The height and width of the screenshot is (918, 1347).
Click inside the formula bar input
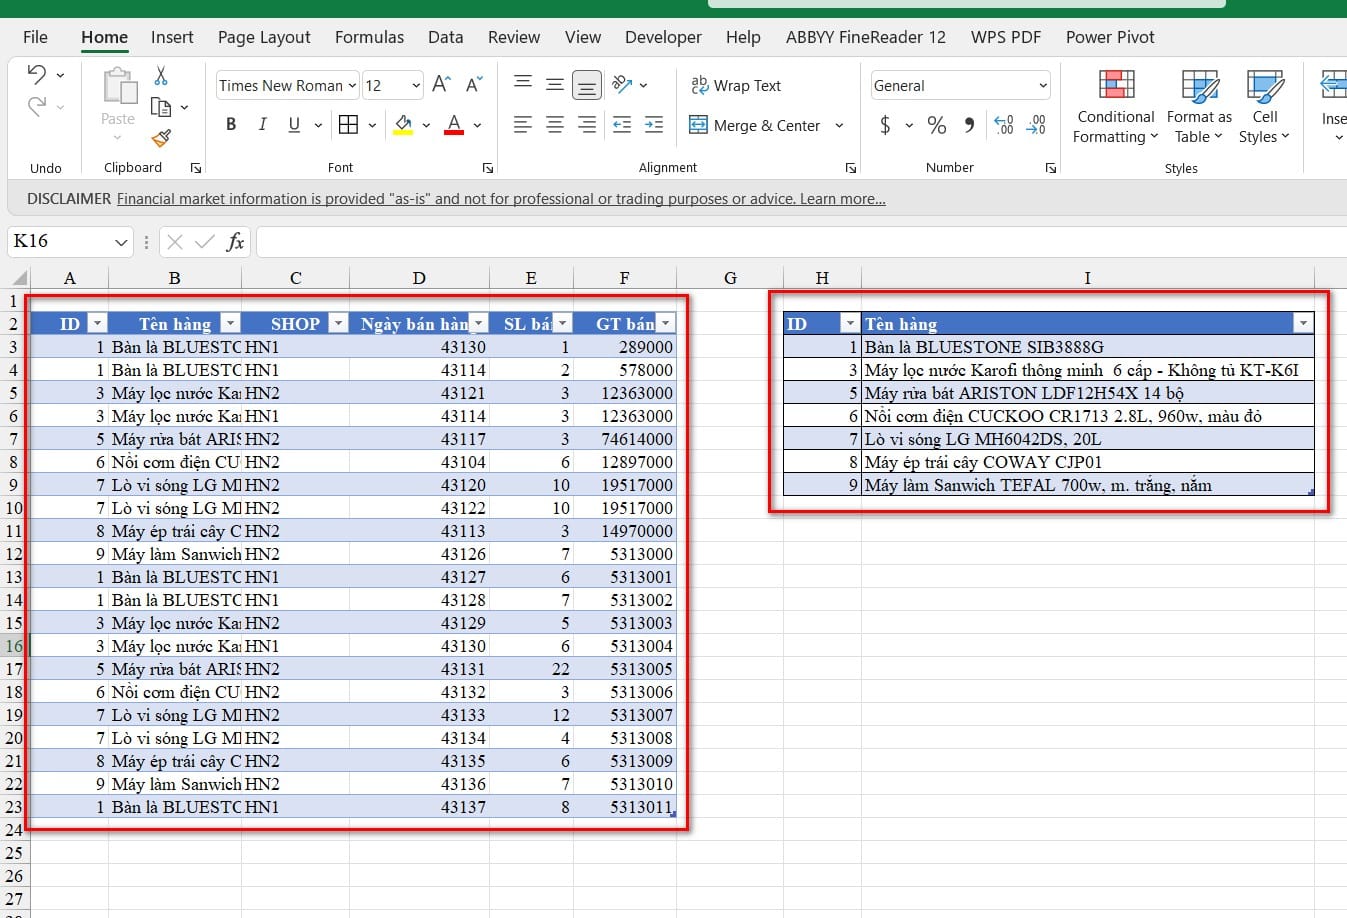[801, 241]
